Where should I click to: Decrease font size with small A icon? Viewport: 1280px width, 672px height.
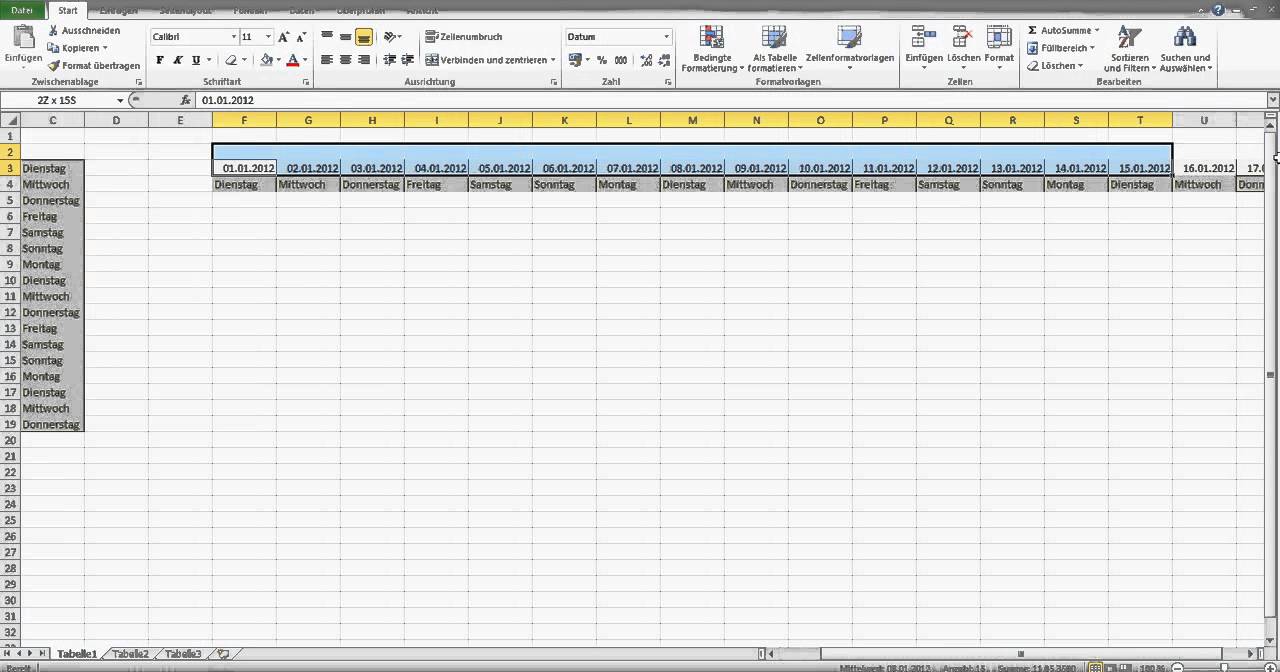point(300,36)
